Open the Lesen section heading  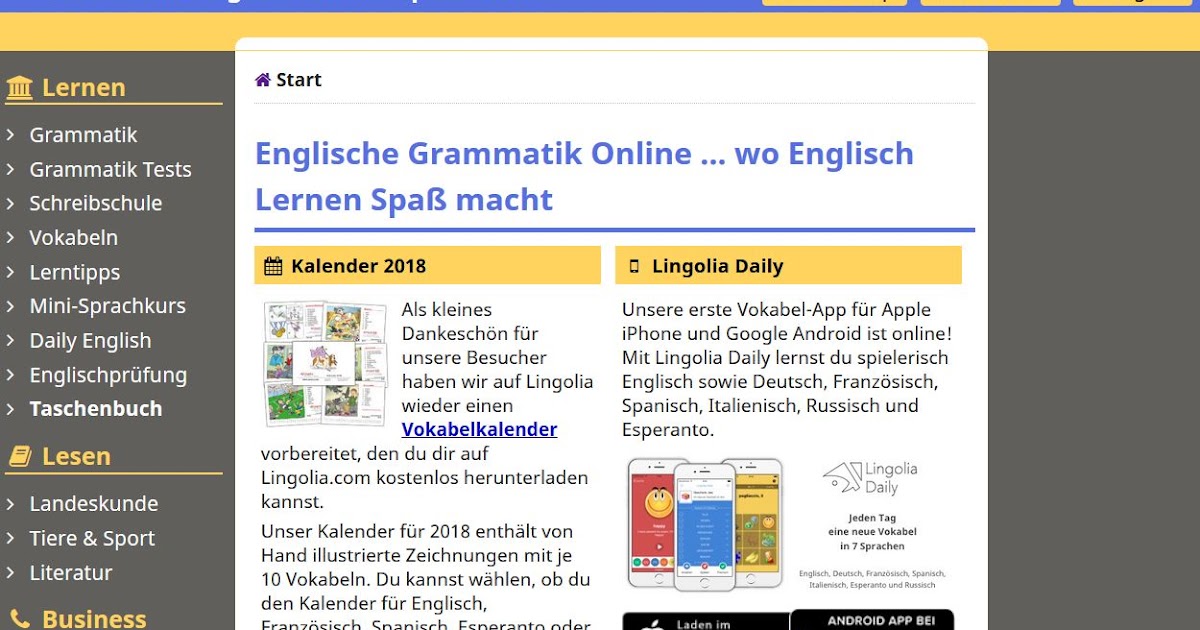coord(76,457)
